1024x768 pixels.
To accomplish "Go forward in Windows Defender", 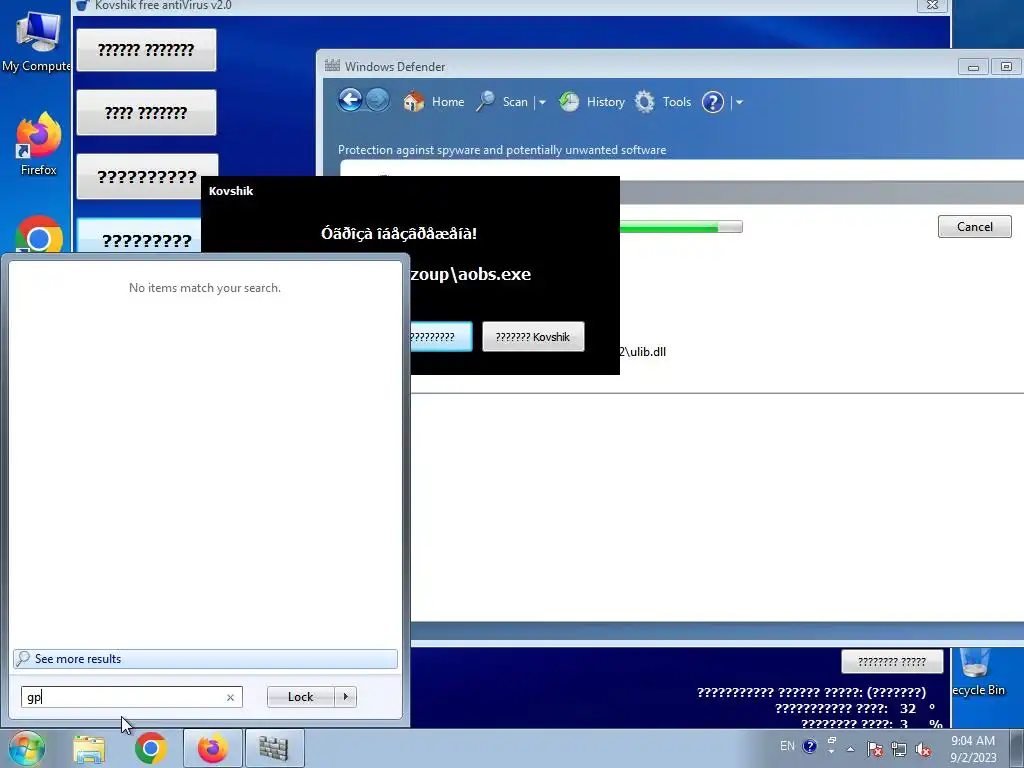I will click(x=377, y=101).
